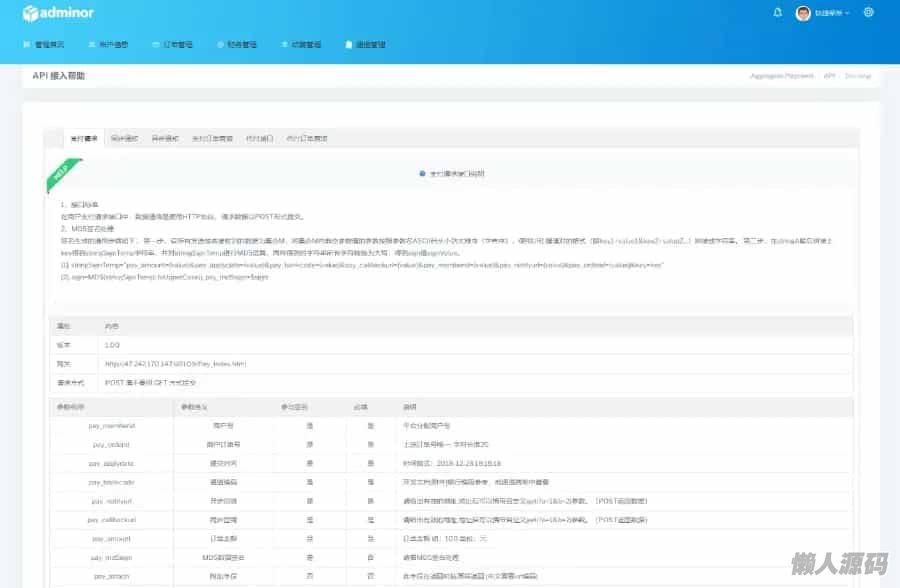The image size is (900, 588).
Task: Open the 订单管理 navigation menu
Action: pyautogui.click(x=173, y=44)
